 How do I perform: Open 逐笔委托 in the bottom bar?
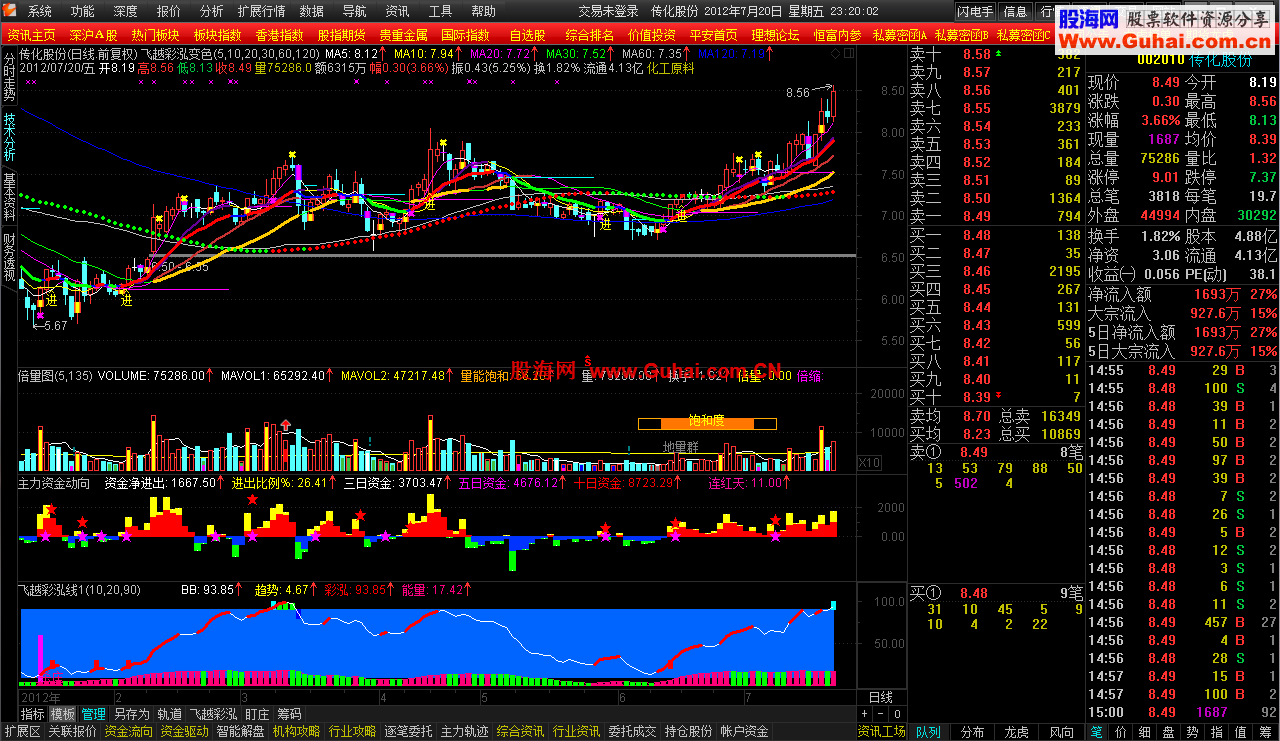[409, 732]
